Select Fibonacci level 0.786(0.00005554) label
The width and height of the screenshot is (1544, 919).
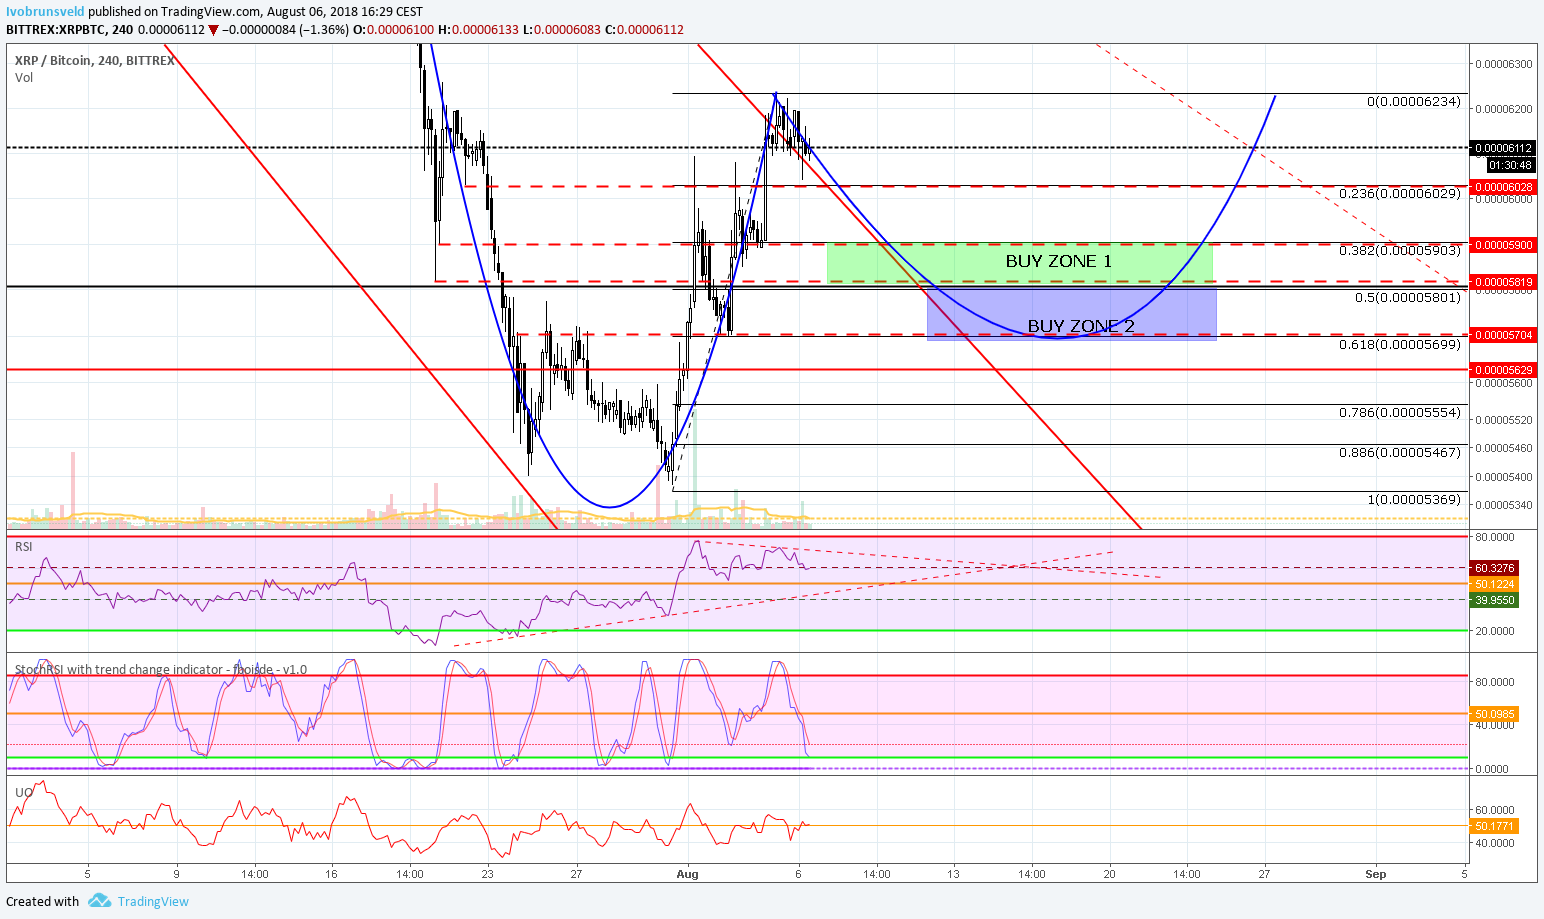point(1400,412)
